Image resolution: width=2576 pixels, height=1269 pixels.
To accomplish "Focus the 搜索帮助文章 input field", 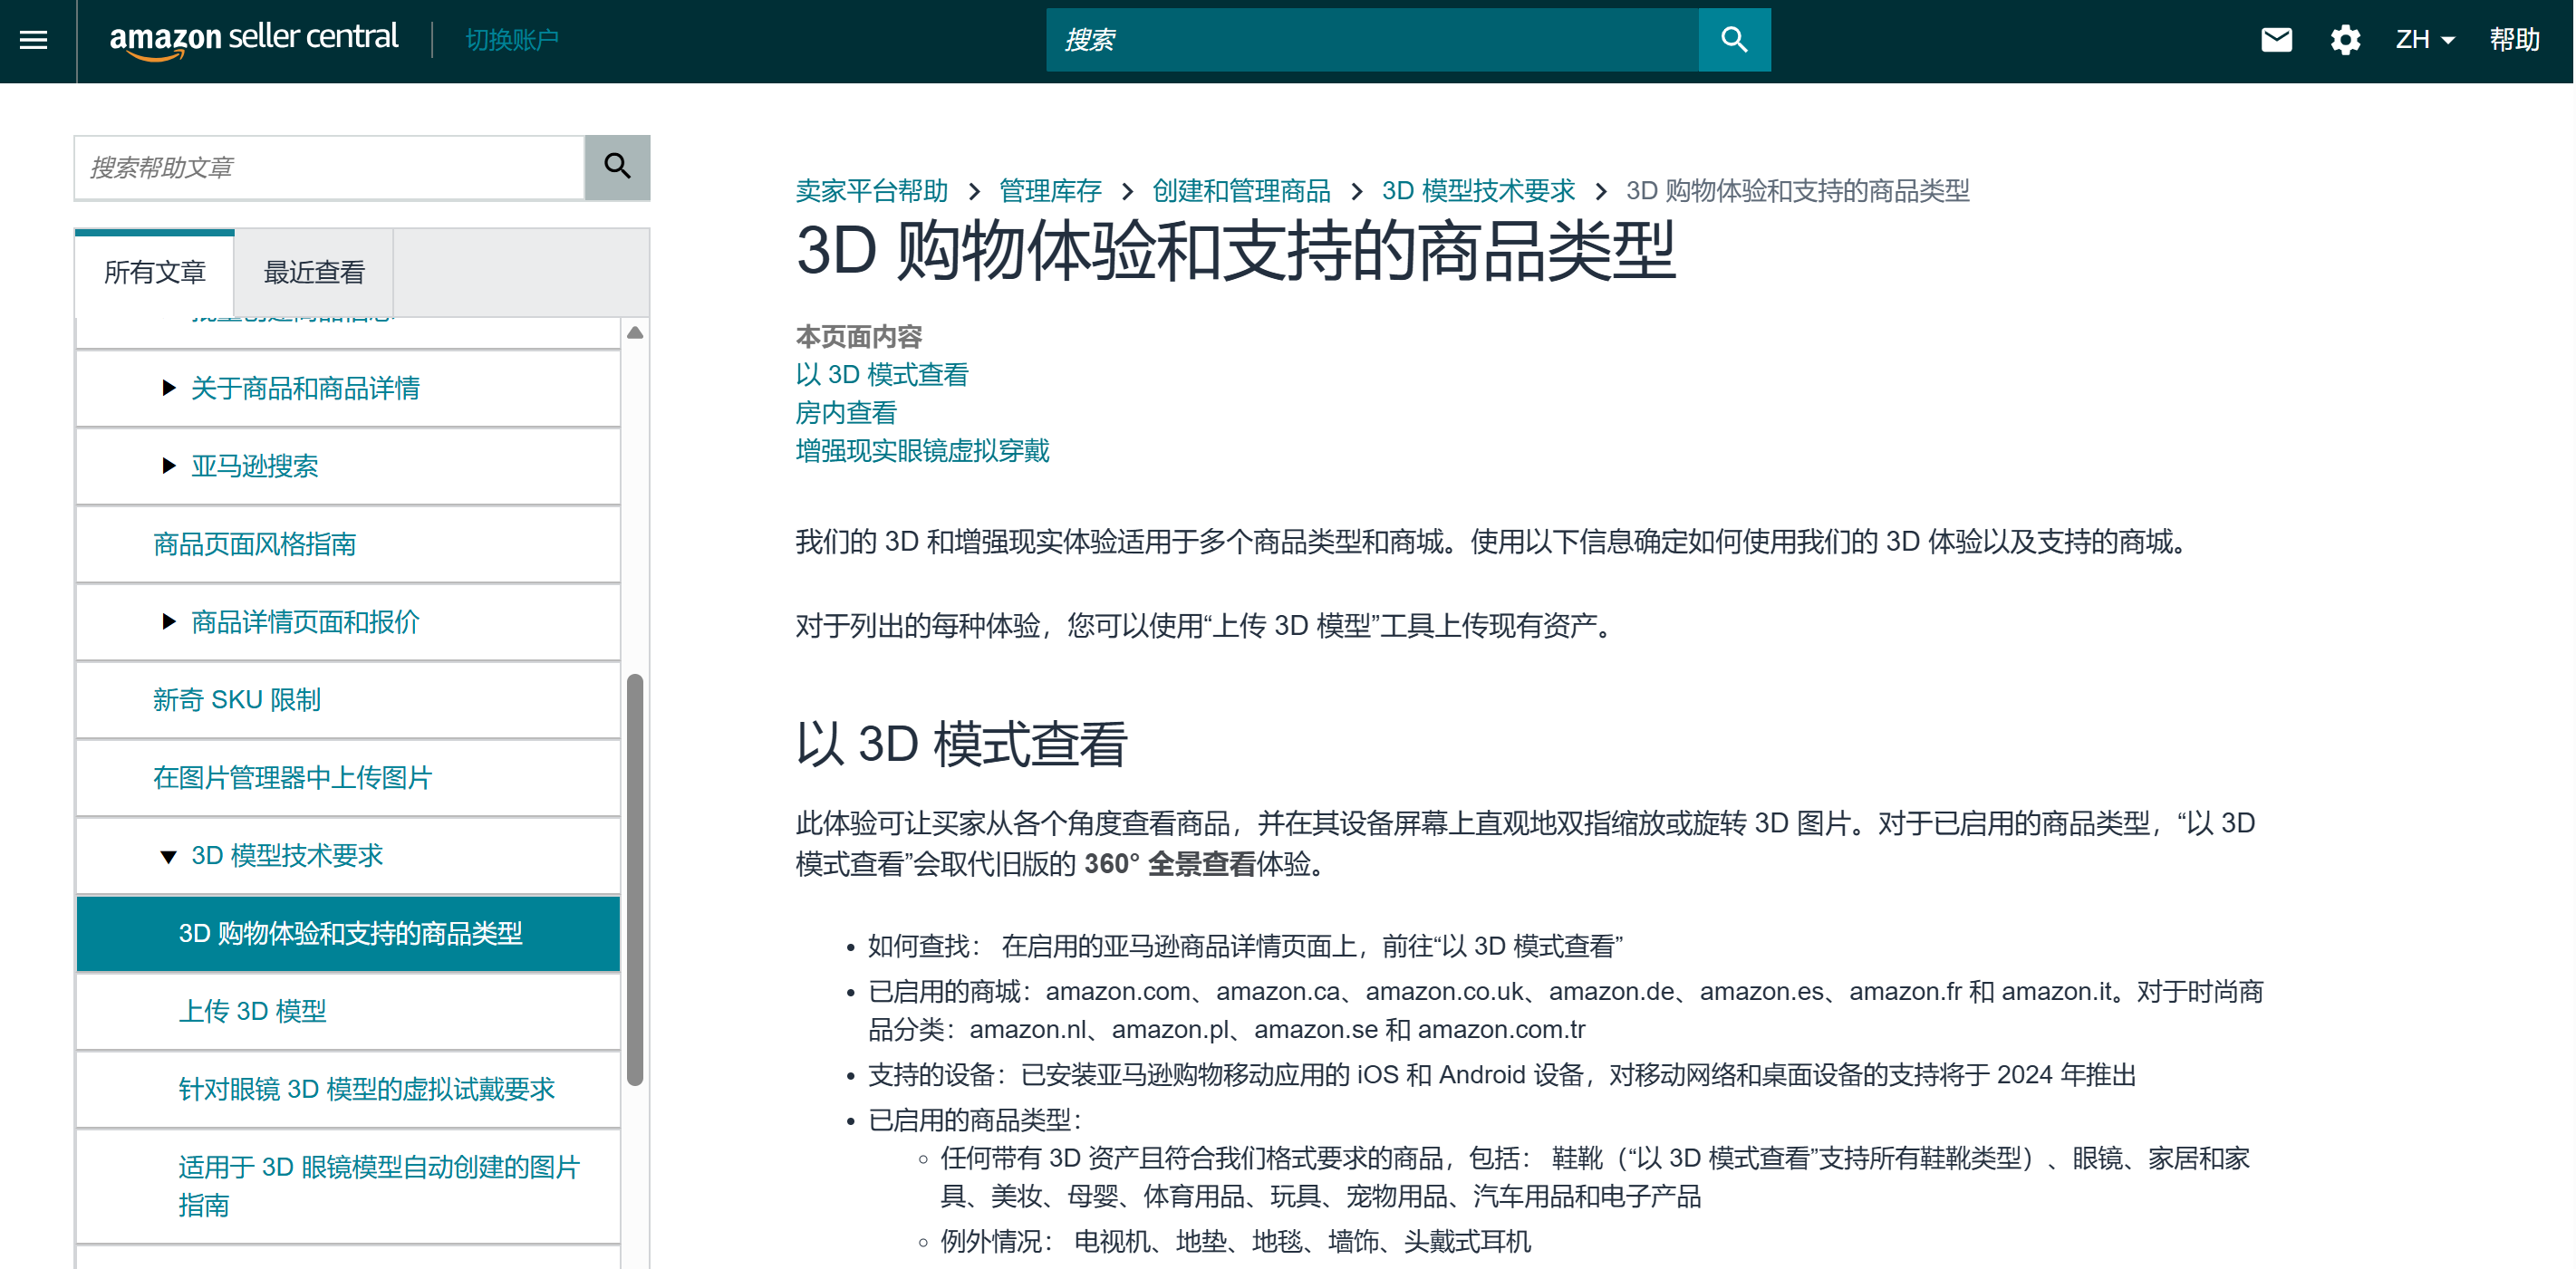I will 329,167.
